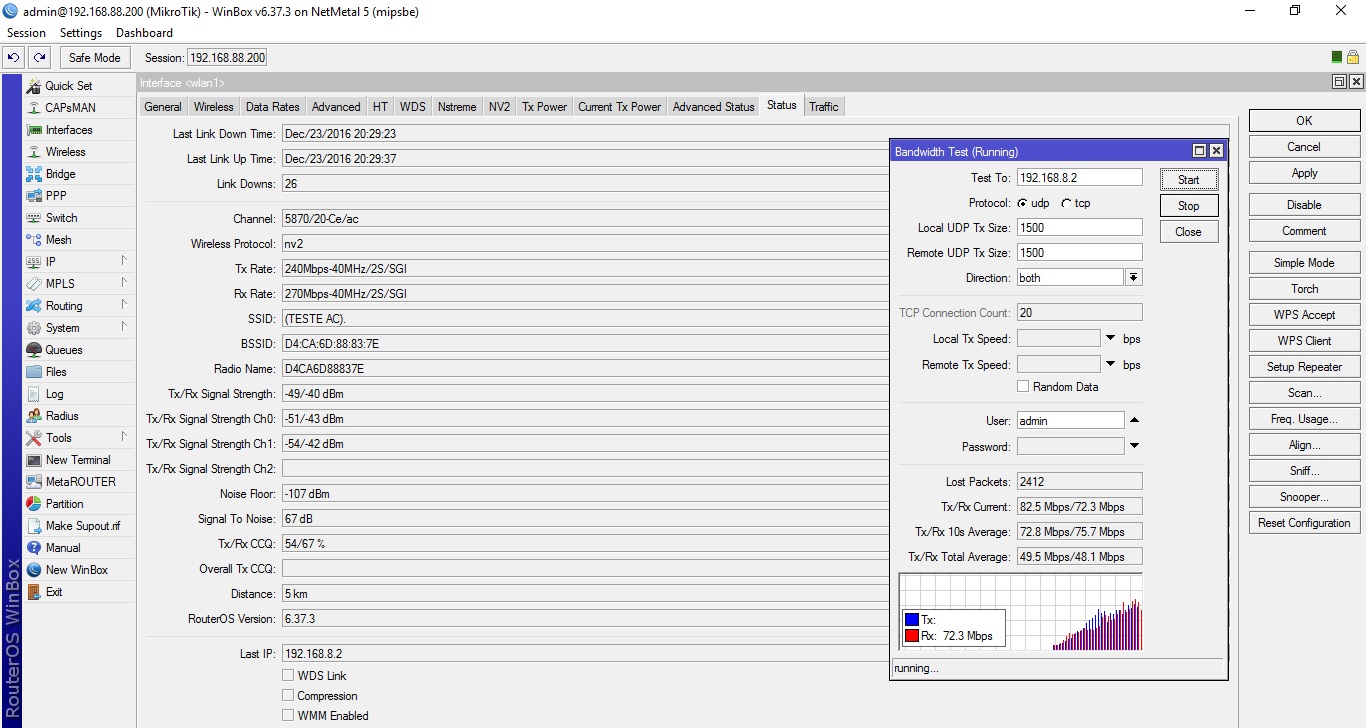Click the Torch button
This screenshot has height=728, width=1366.
(x=1304, y=289)
